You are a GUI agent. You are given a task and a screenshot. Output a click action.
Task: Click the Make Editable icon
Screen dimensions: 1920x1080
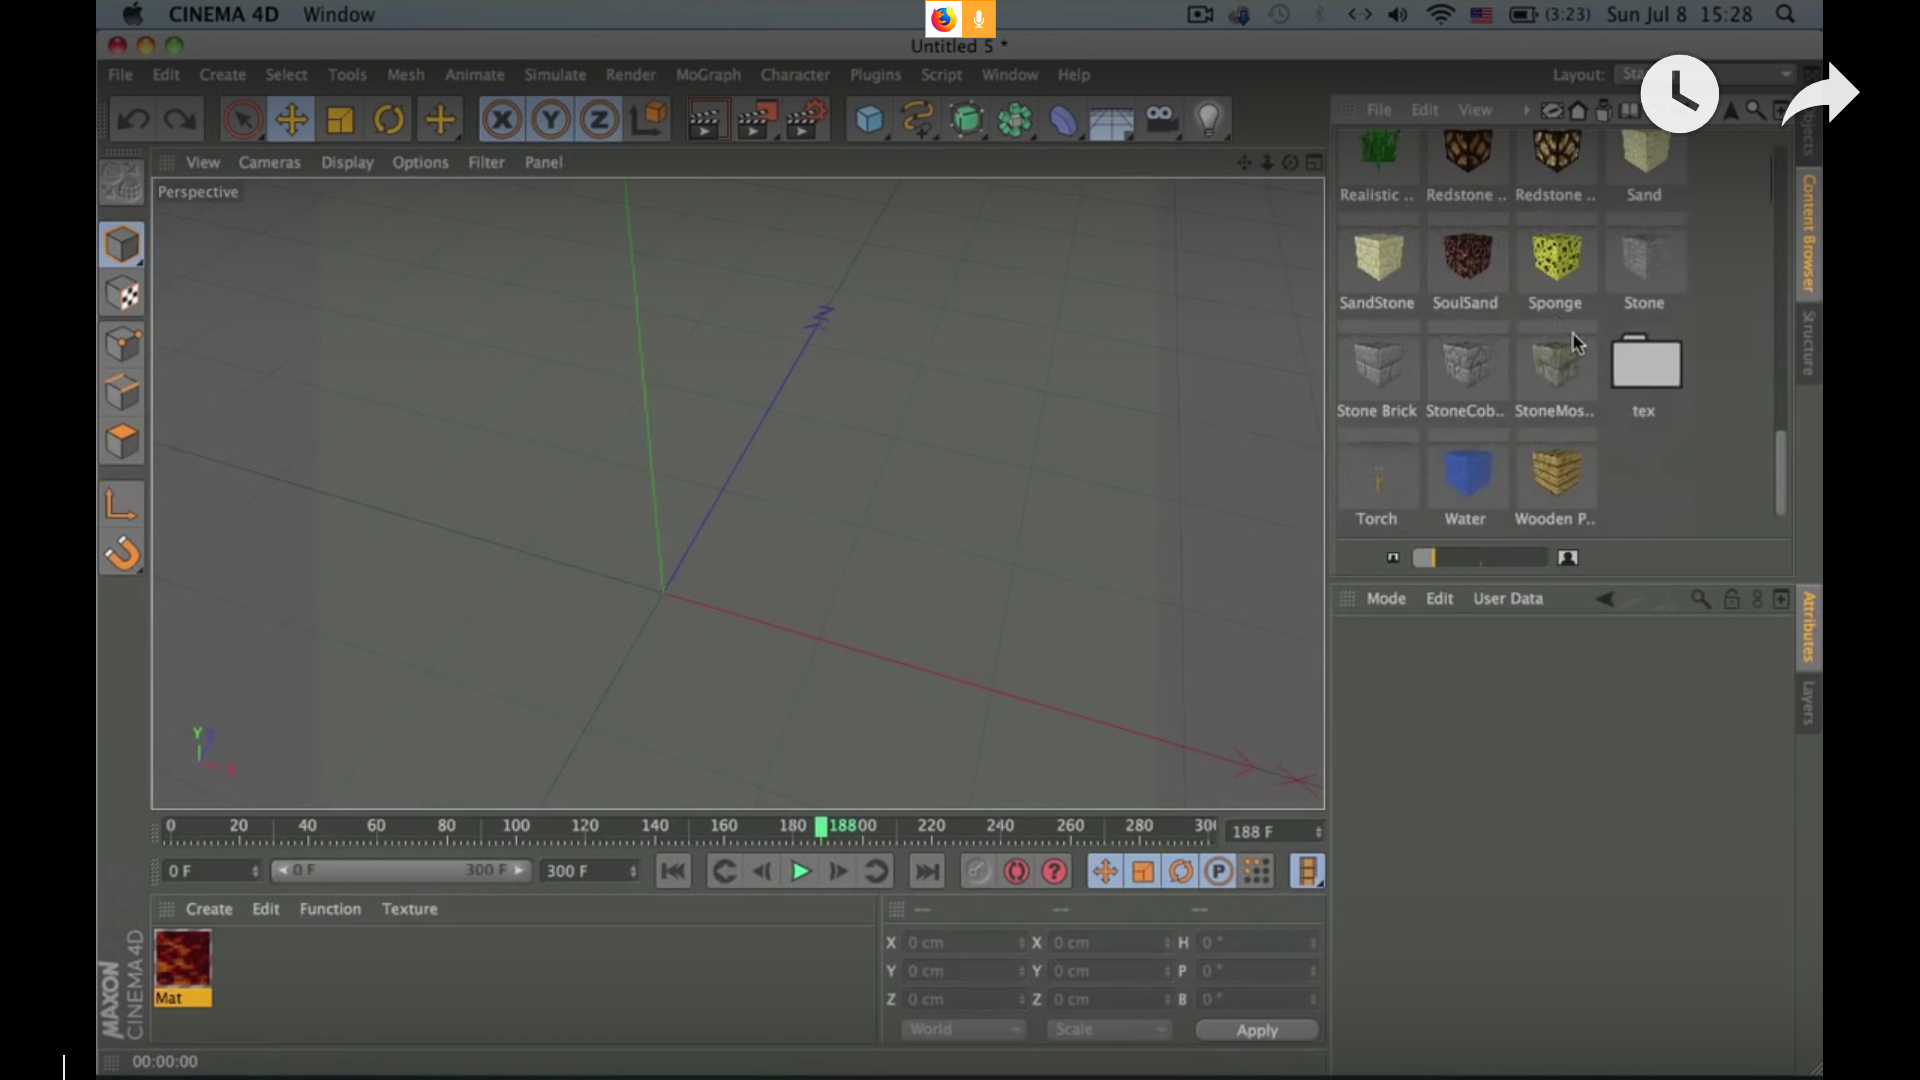coord(122,183)
